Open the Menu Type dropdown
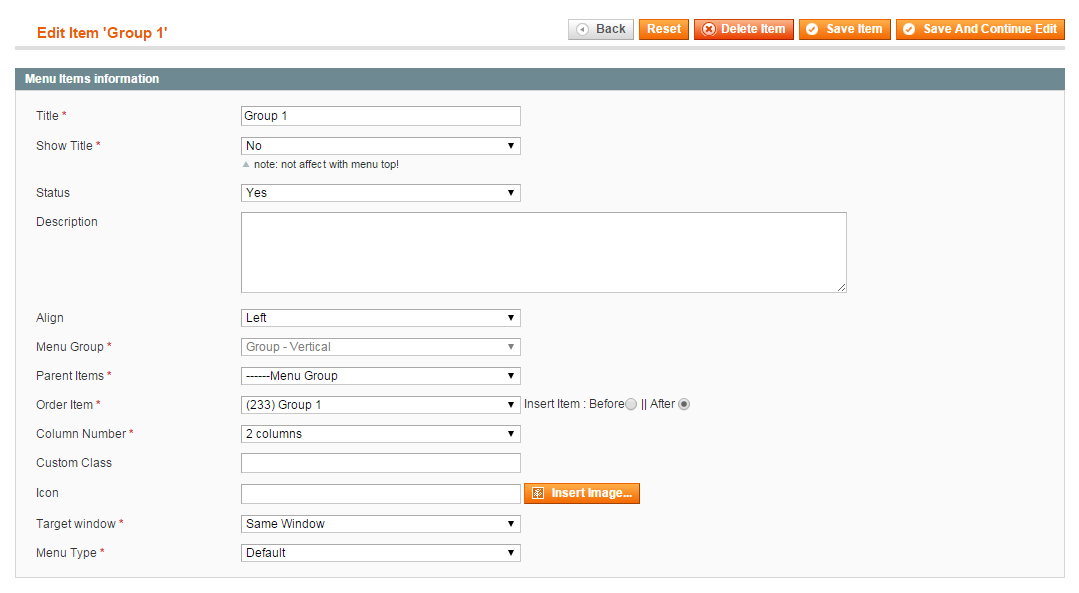The height and width of the screenshot is (593, 1079). [381, 553]
